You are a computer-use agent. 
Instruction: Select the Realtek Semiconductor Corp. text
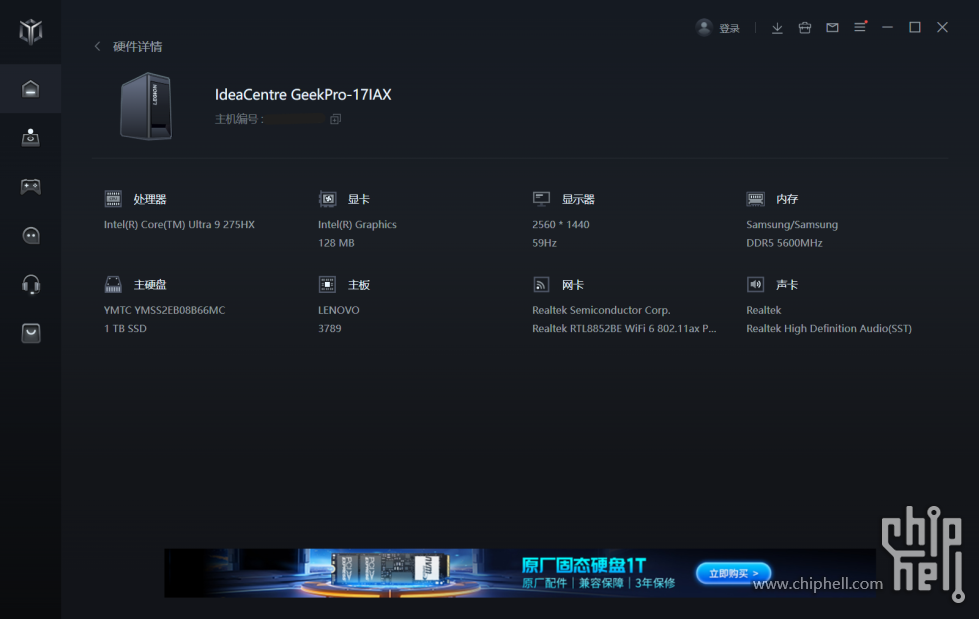[x=601, y=310]
